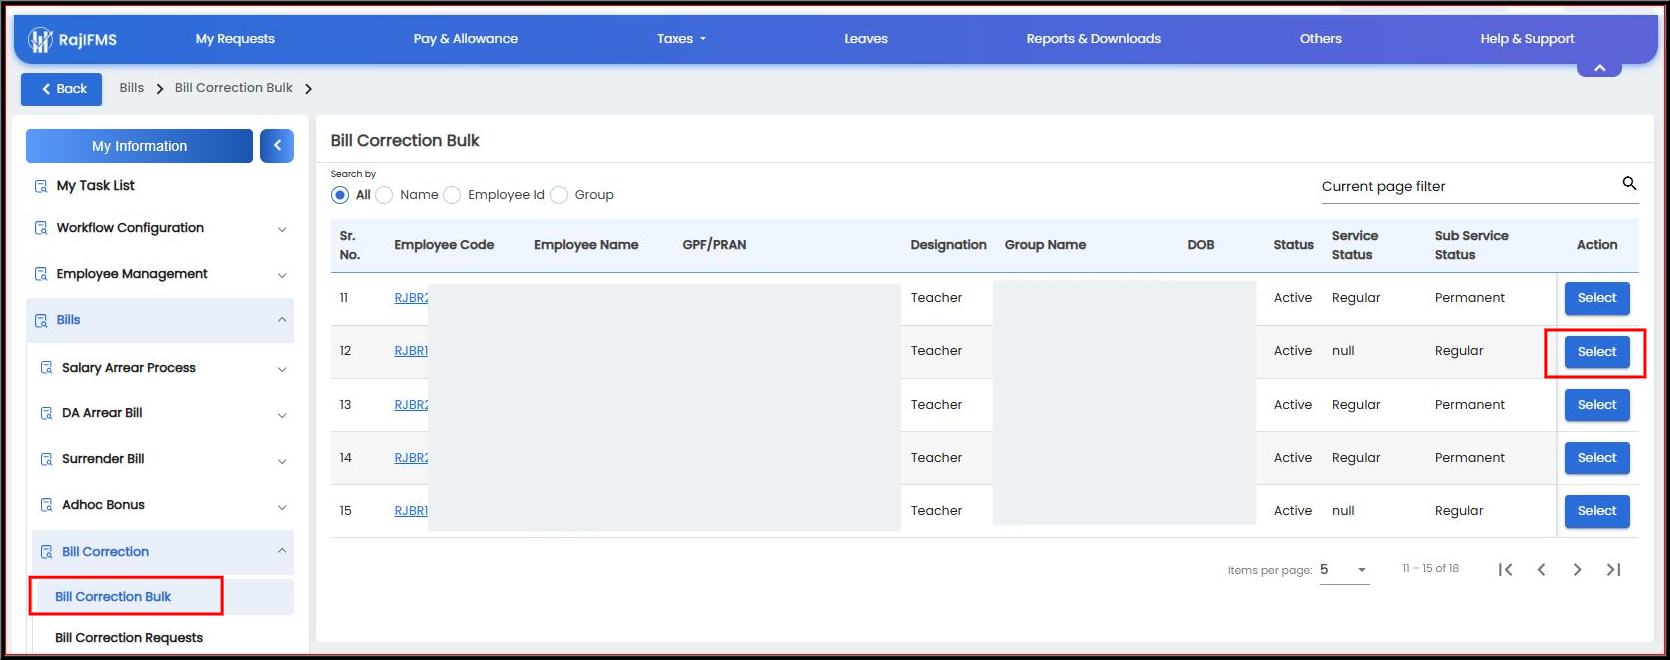
Task: Click the search magnifier icon
Action: pos(1629,183)
